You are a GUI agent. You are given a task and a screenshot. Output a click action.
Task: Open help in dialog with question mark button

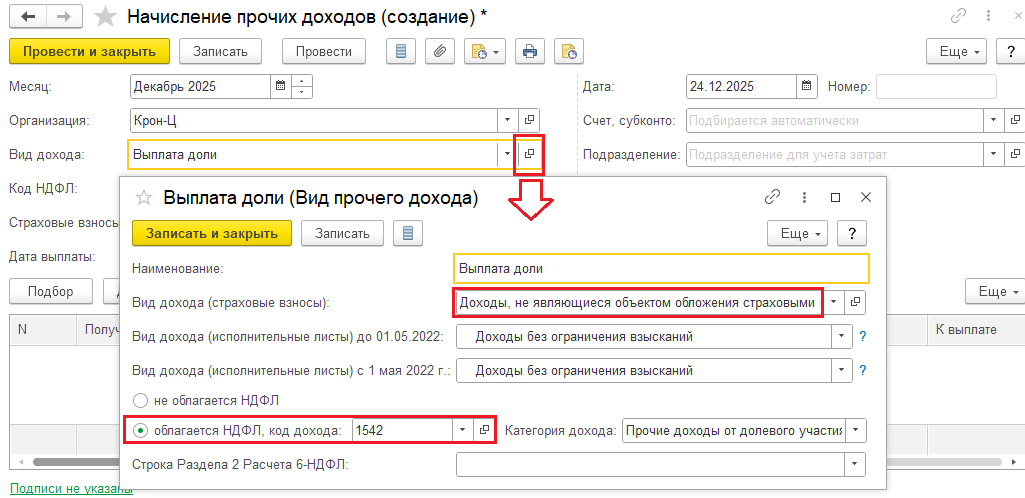point(852,233)
